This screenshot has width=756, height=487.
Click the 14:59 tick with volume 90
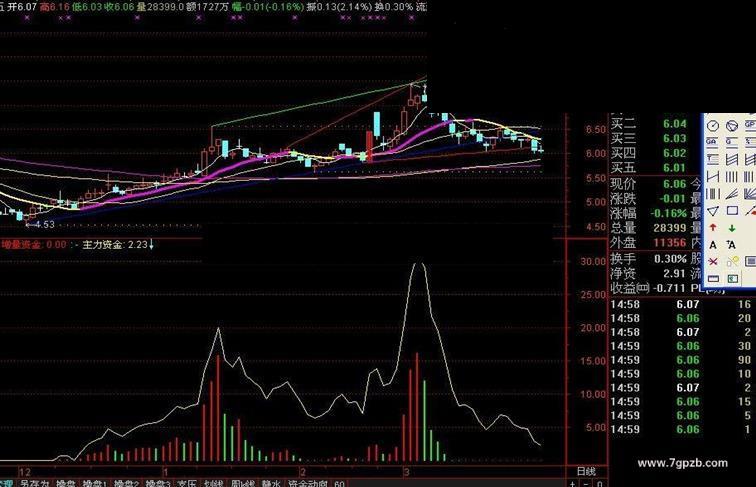click(681, 360)
